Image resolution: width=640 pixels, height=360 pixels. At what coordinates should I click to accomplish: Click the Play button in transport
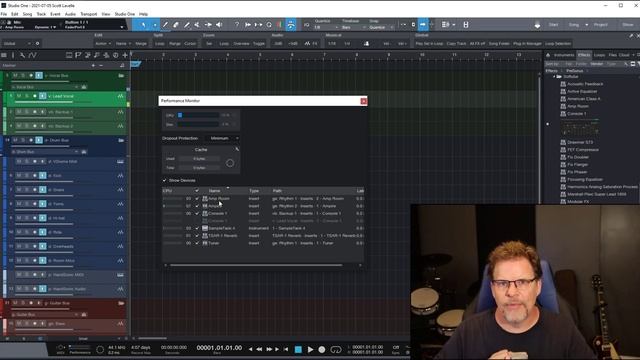[310, 349]
